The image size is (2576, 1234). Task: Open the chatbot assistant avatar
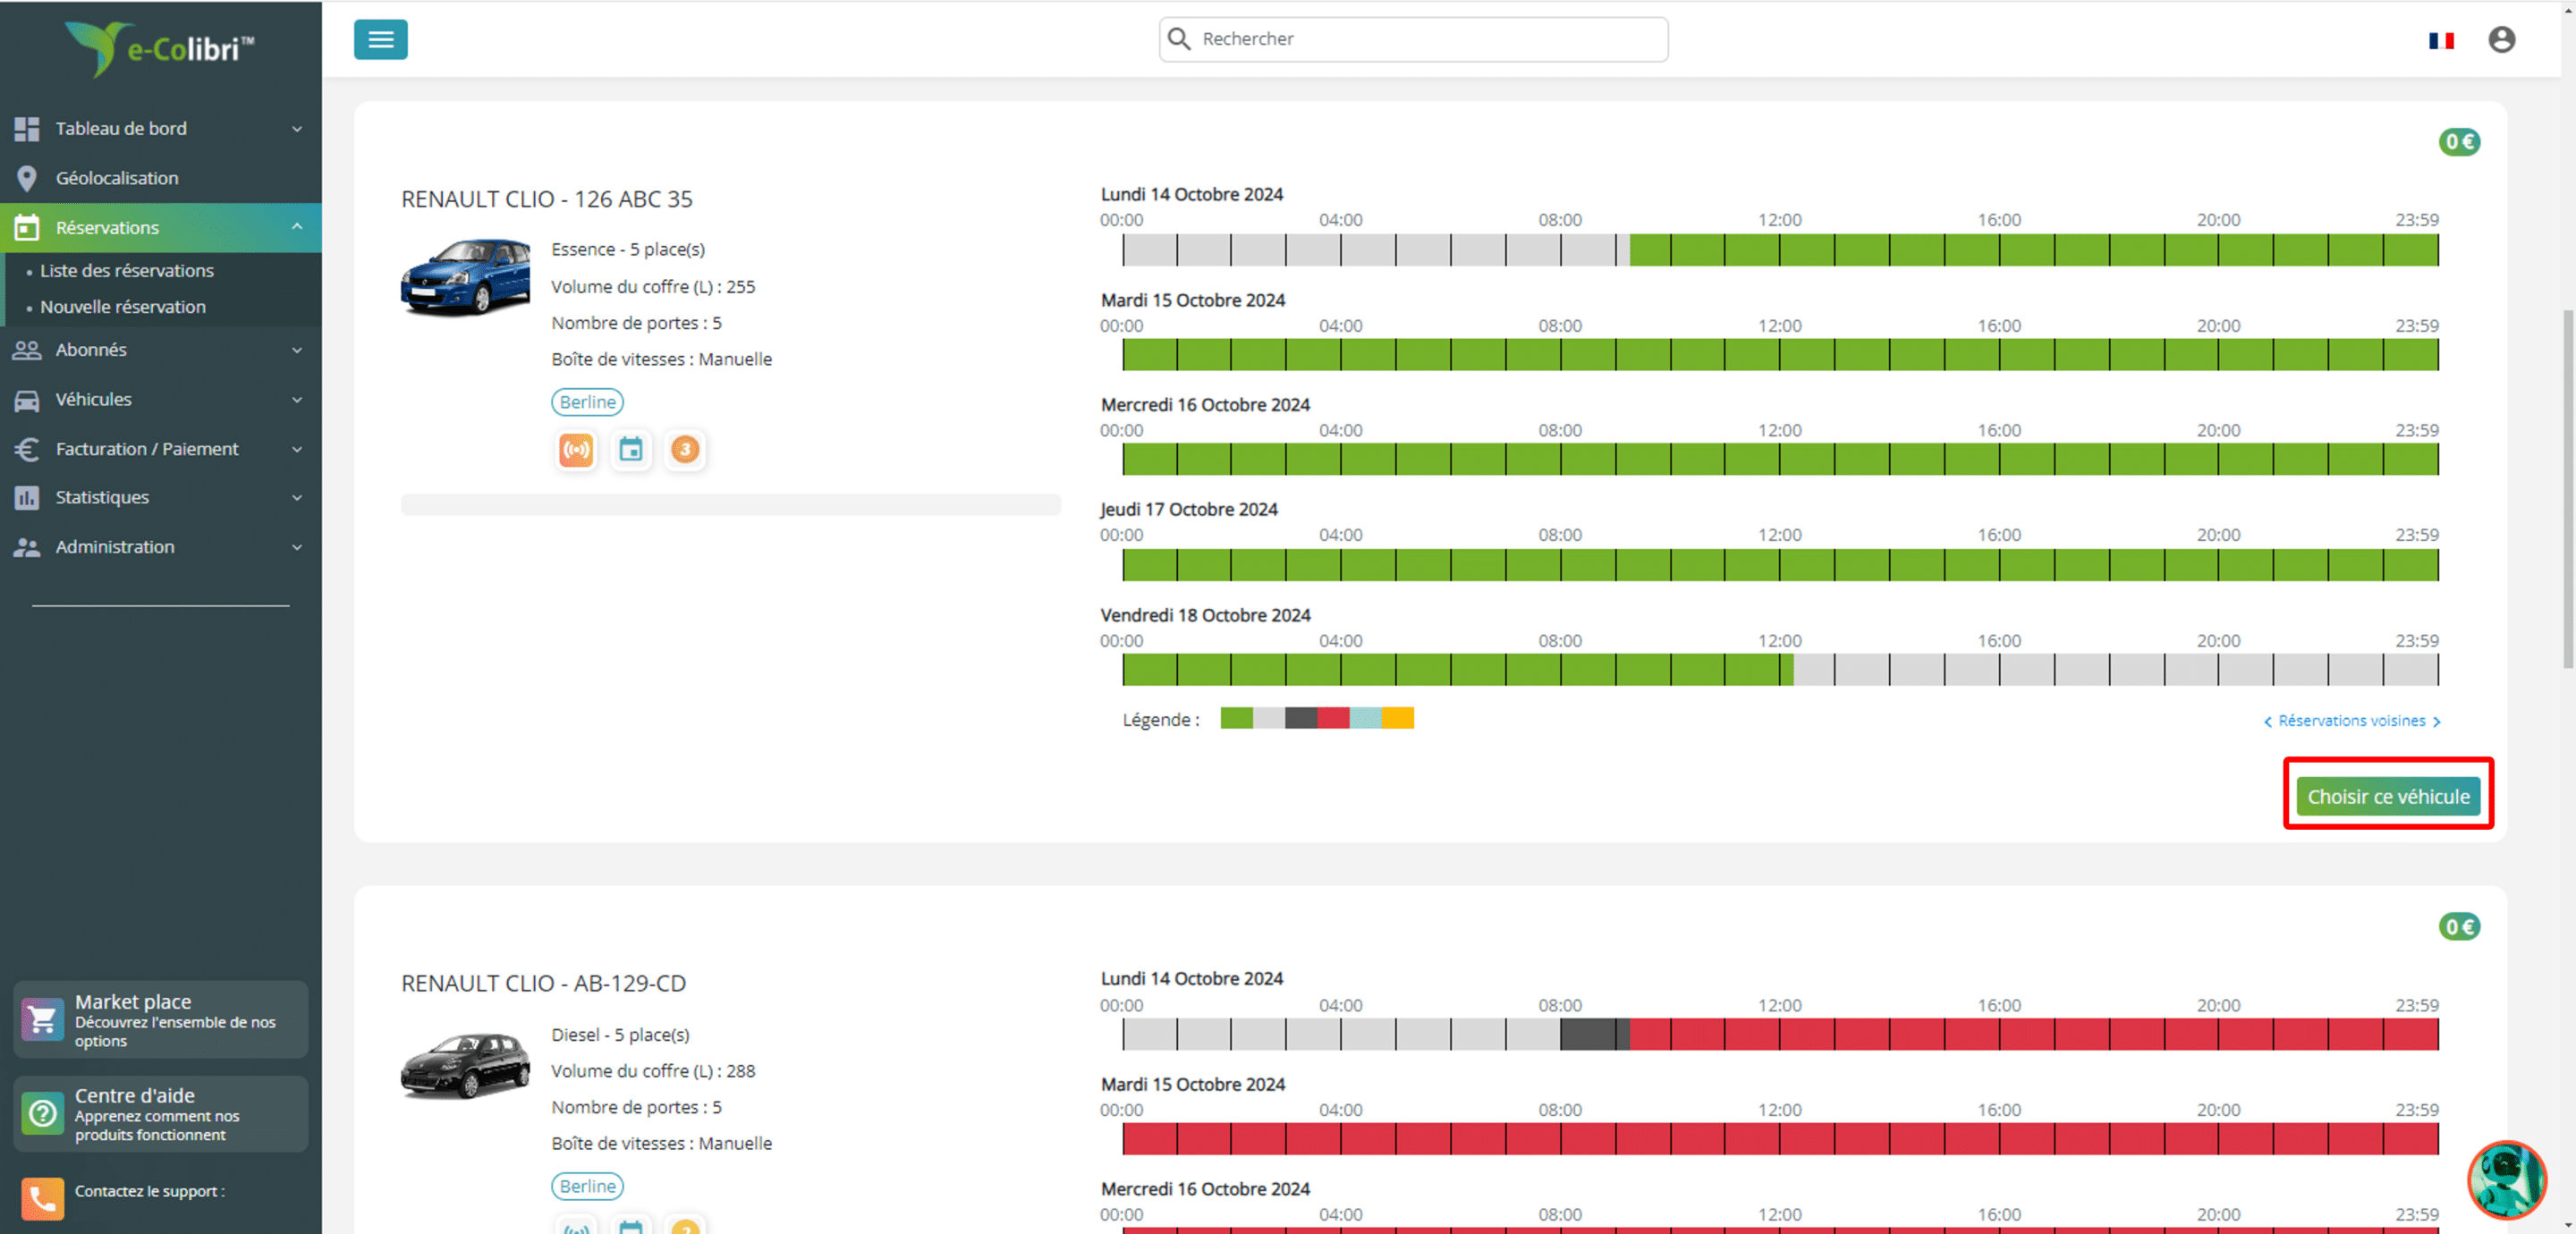point(2506,1180)
